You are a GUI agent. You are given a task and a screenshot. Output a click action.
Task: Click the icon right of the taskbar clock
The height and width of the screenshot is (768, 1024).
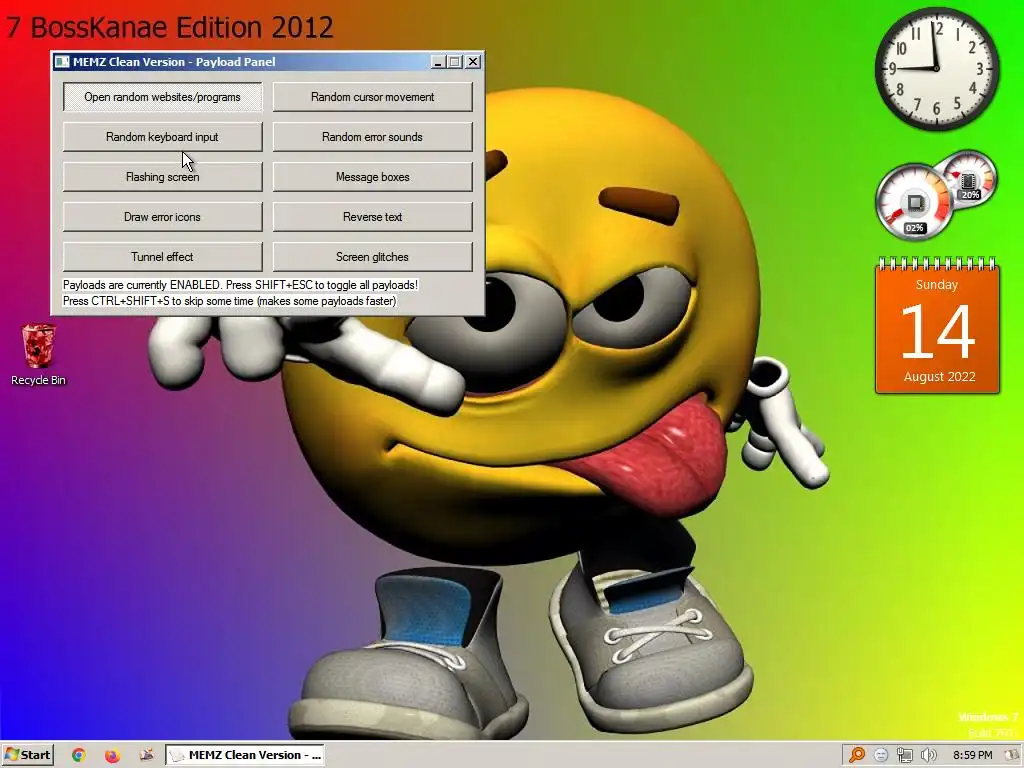(x=1012, y=755)
